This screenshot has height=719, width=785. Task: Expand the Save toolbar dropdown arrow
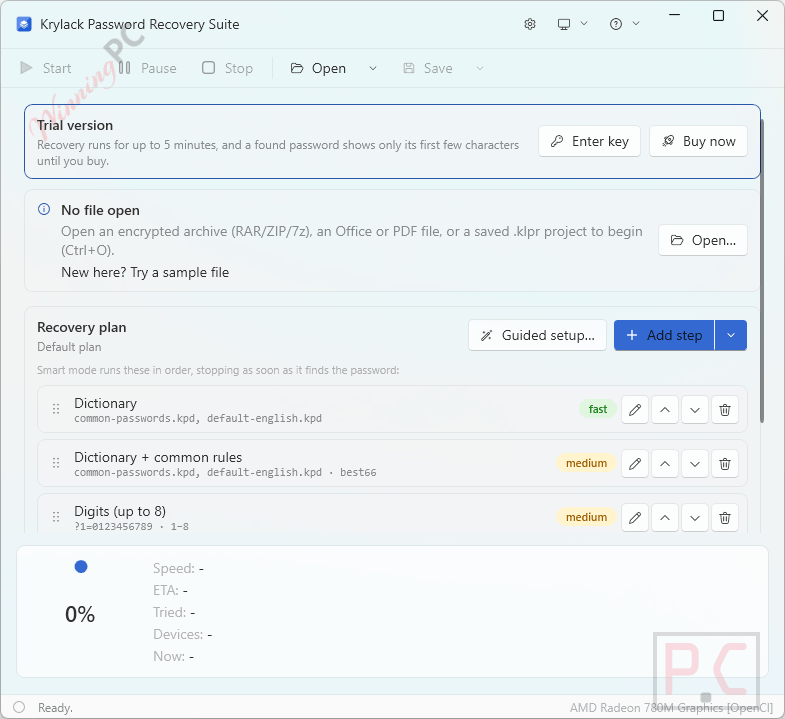480,68
